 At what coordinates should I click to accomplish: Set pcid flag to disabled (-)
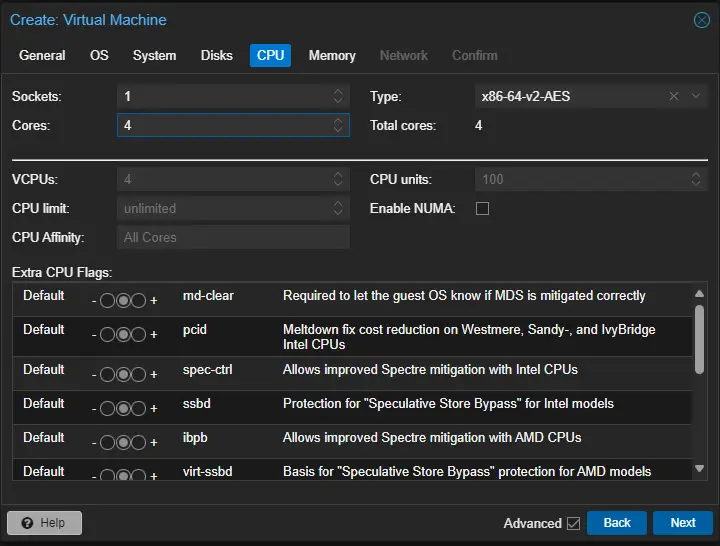(107, 334)
